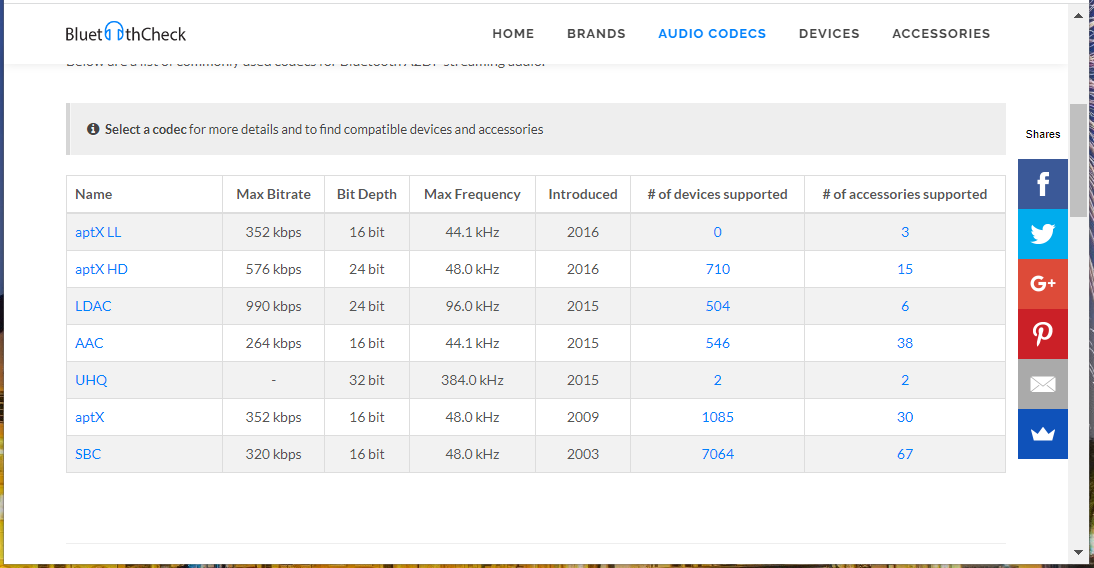
Task: Open the DEVICES menu item
Action: click(x=829, y=33)
